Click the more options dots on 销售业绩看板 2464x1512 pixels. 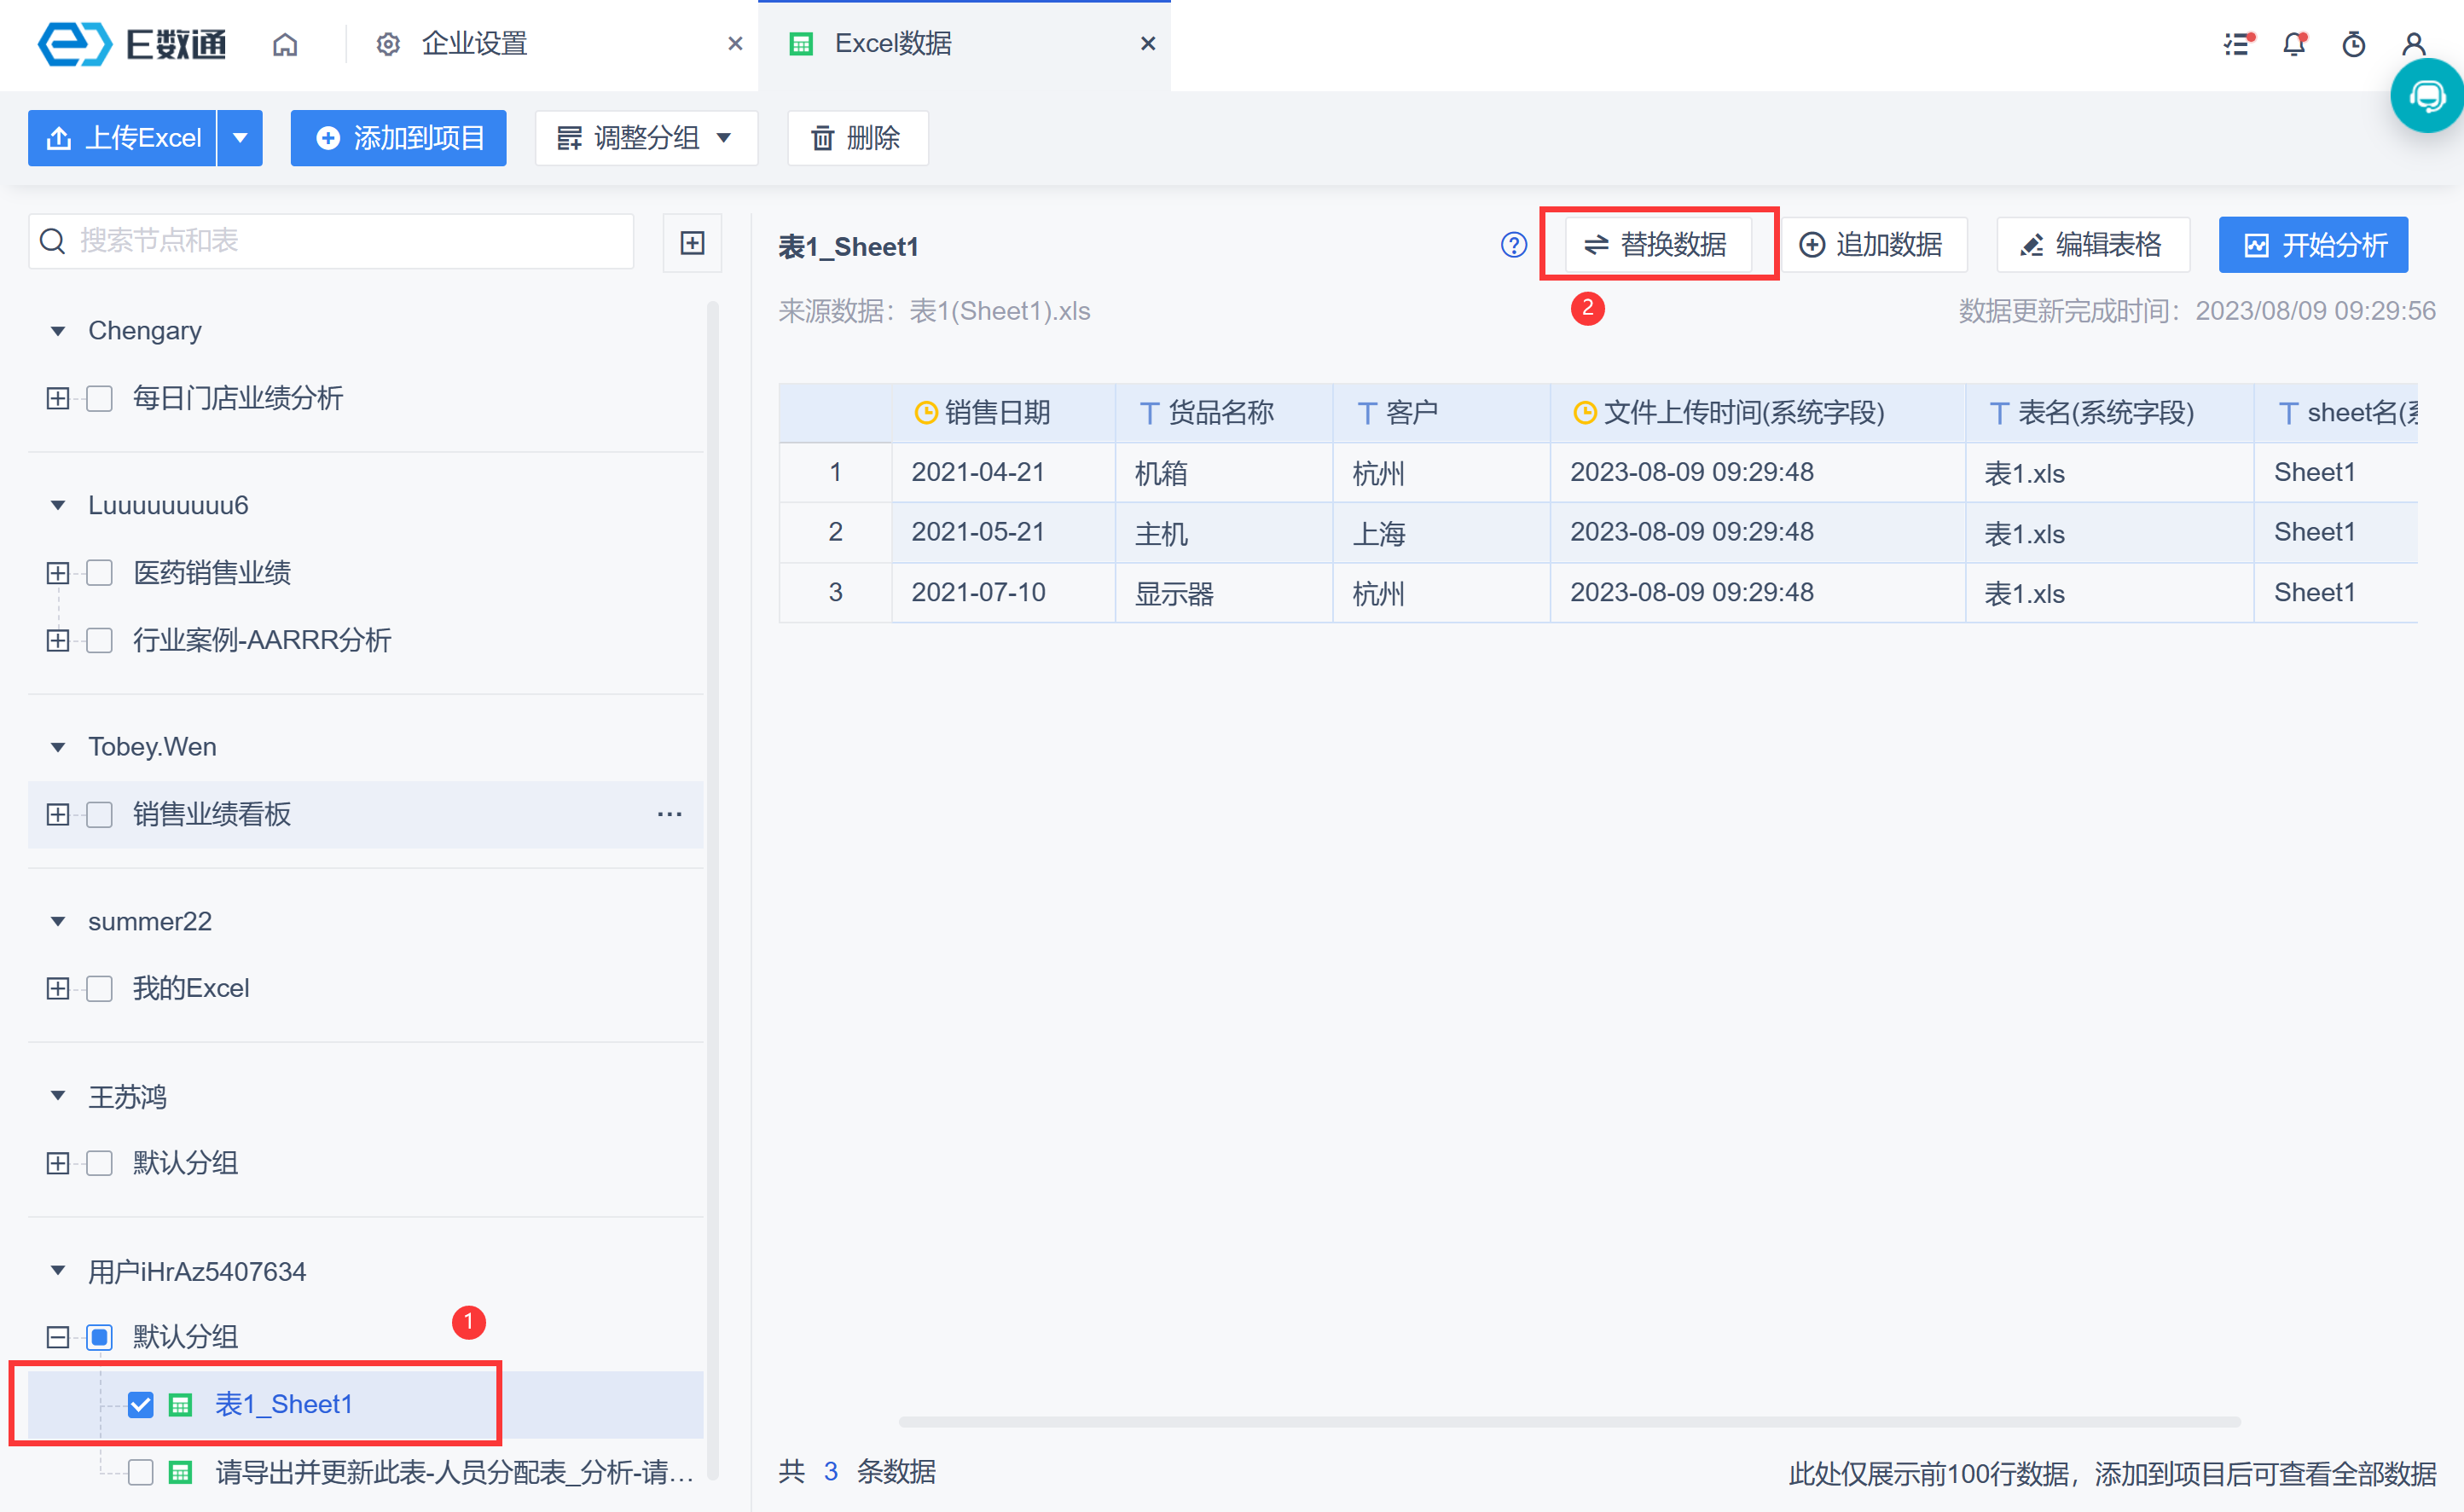coord(669,814)
